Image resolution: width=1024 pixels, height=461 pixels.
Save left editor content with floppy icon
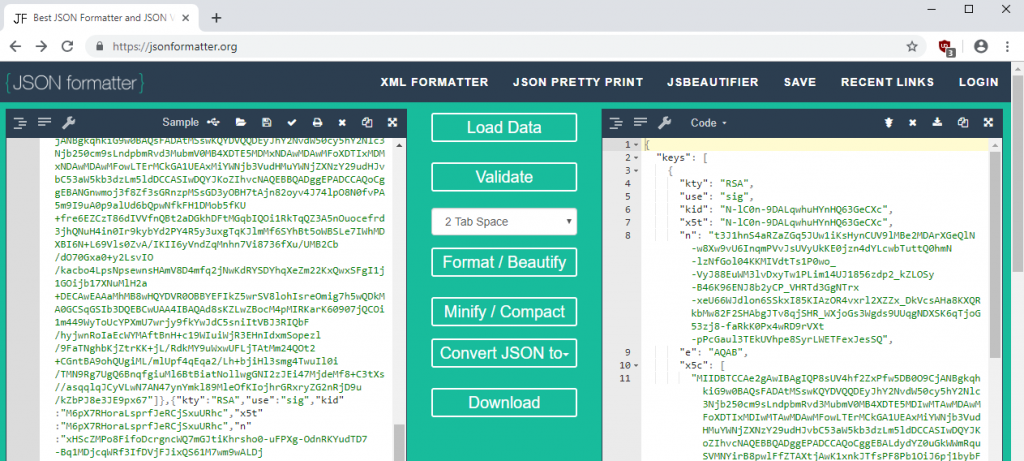(x=268, y=122)
